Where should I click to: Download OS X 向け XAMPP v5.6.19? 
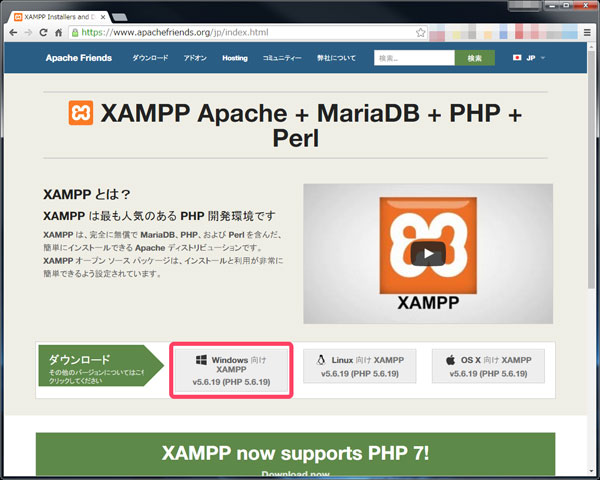pos(488,366)
